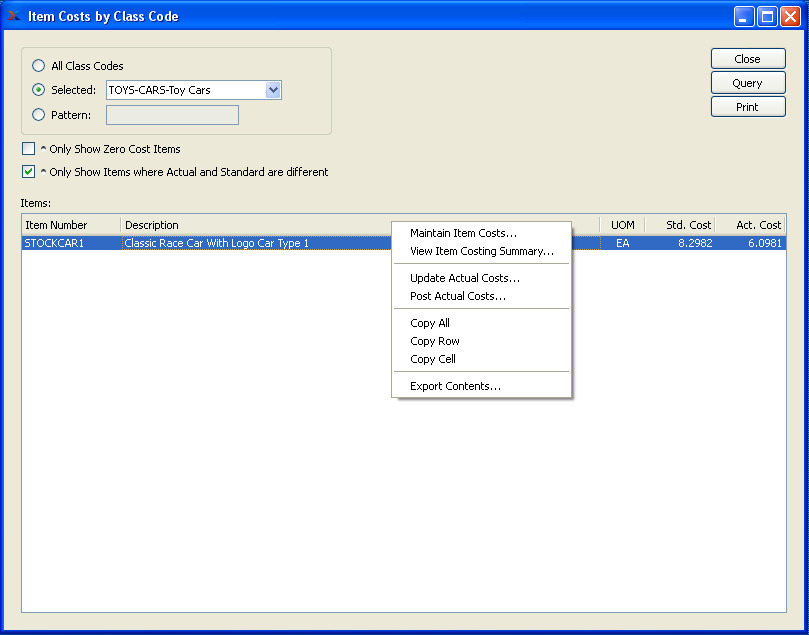Choose the Selected class code radio option
This screenshot has width=809, height=635.
coord(39,90)
